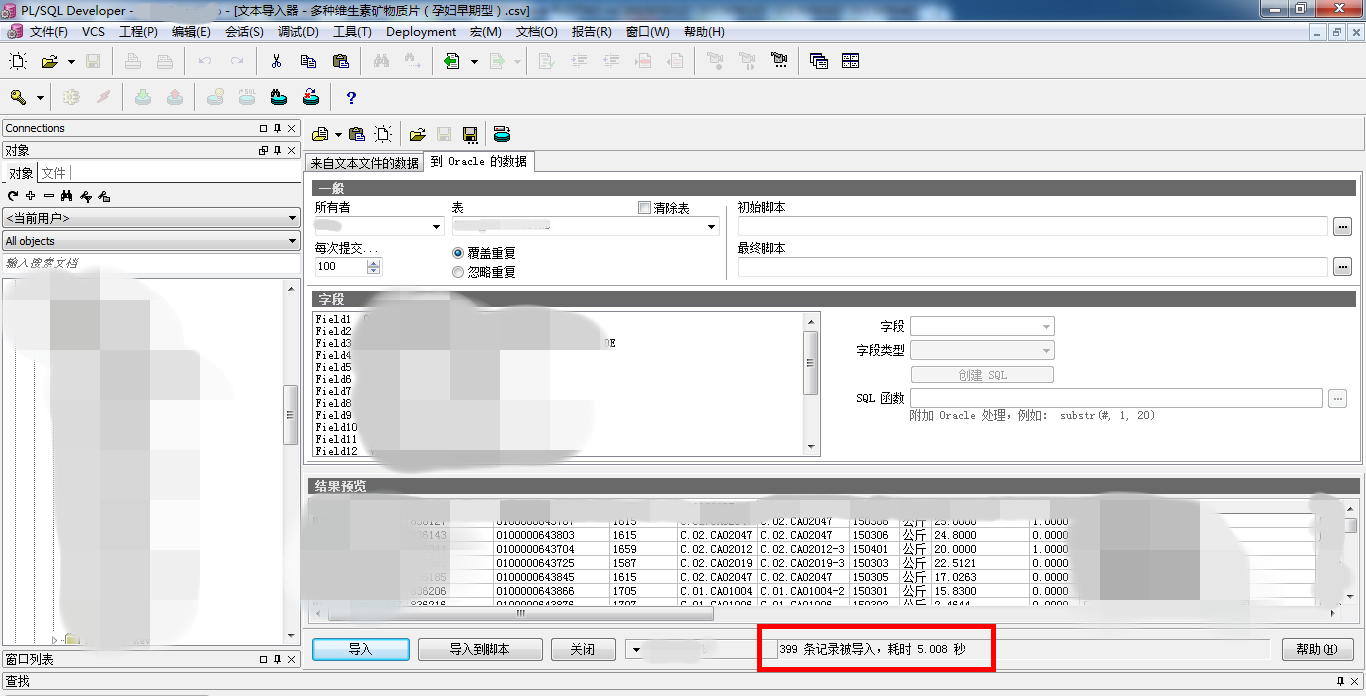1366x696 pixels.
Task: Check the 清除表 checkbox
Action: (644, 208)
